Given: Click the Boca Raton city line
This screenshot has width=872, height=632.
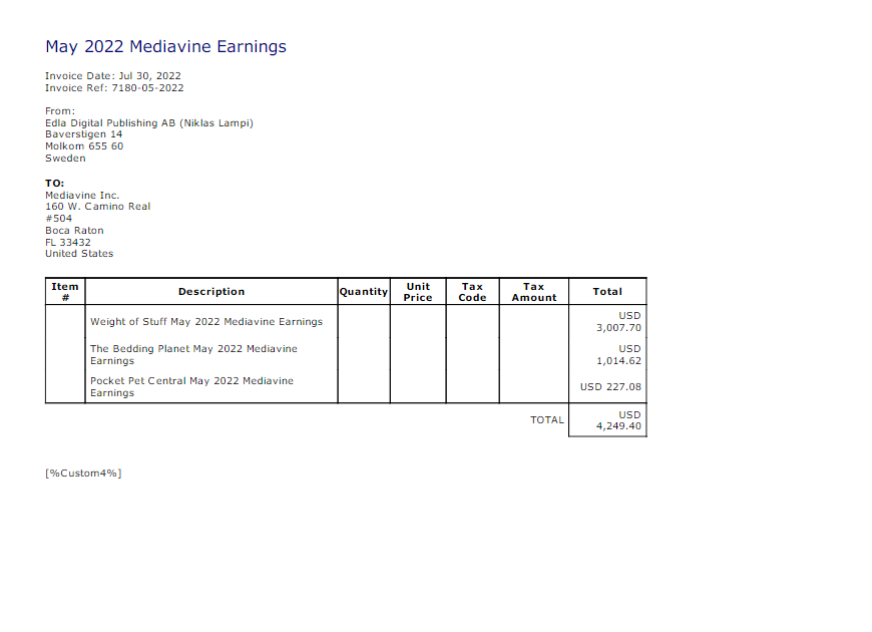Looking at the screenshot, I should pyautogui.click(x=74, y=230).
